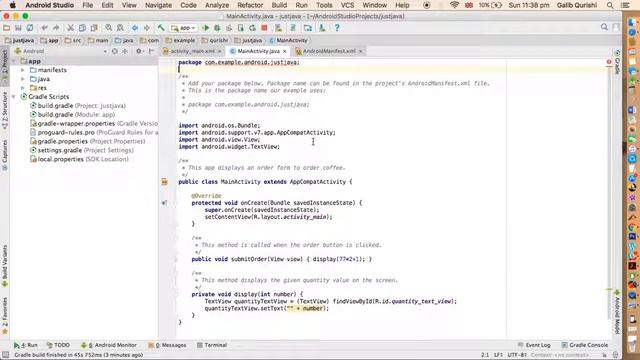Start debugging with the bug icon
The image size is (640, 360).
pyautogui.click(x=217, y=28)
